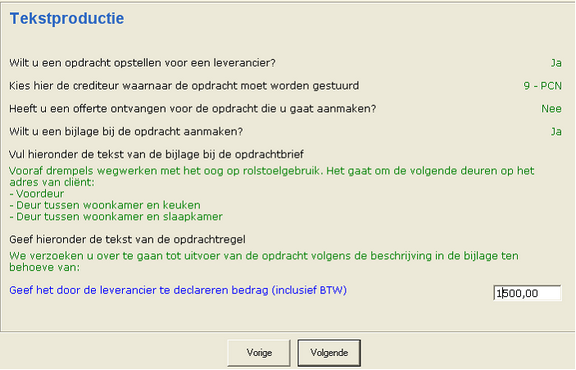Select the Heeft u een offerte ontvangen question
Viewport: 576px width, 370px height.
coord(192,108)
